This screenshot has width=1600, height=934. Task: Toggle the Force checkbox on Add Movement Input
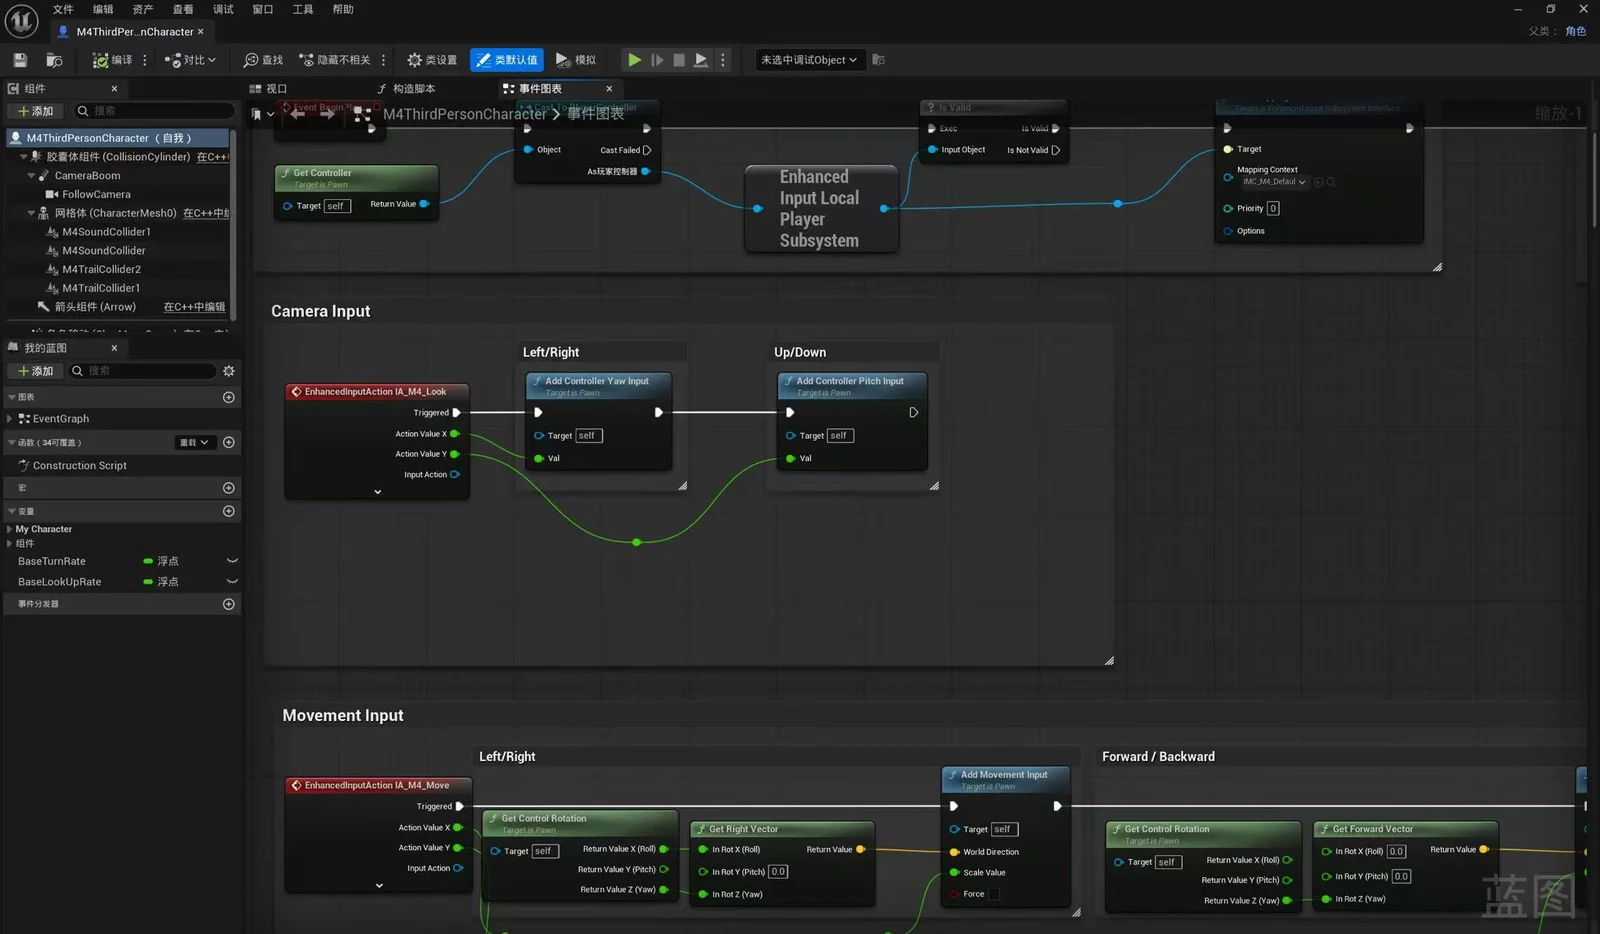pyautogui.click(x=994, y=894)
